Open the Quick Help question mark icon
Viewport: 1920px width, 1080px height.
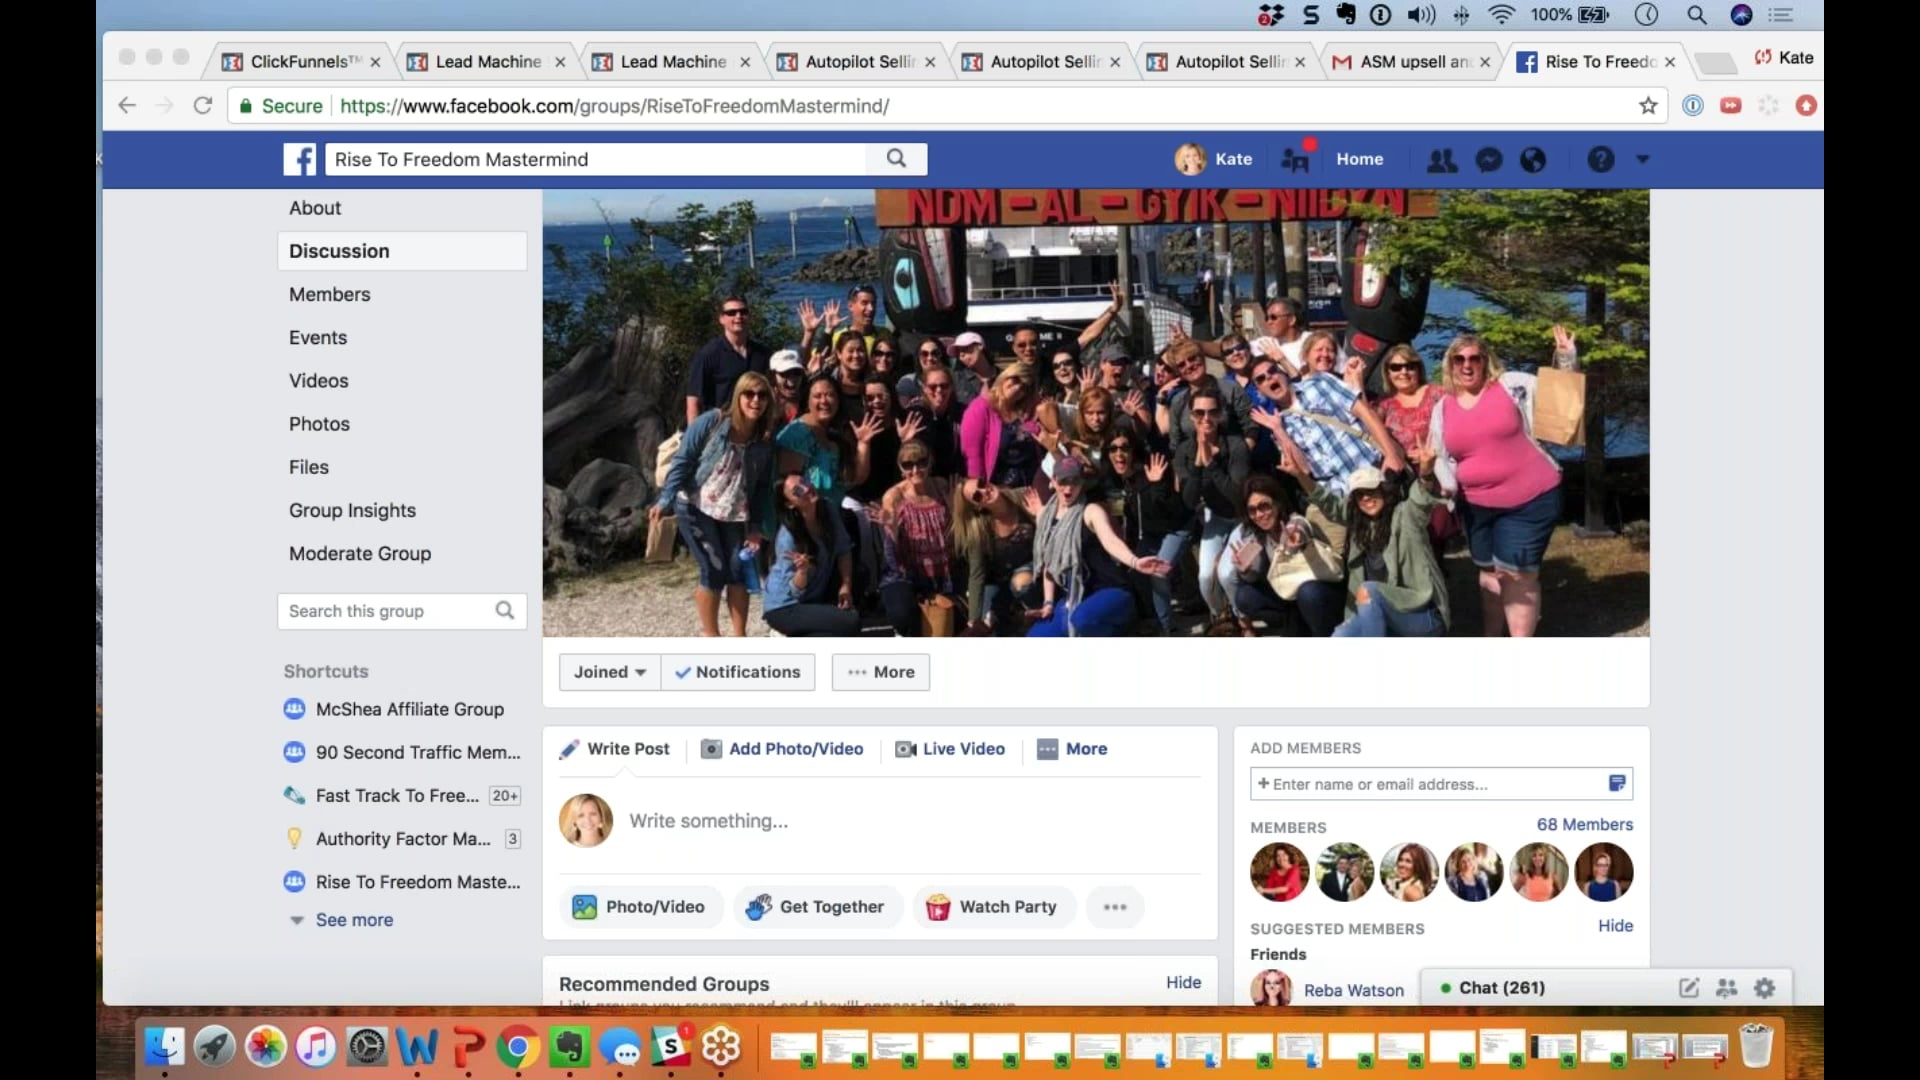1600,160
